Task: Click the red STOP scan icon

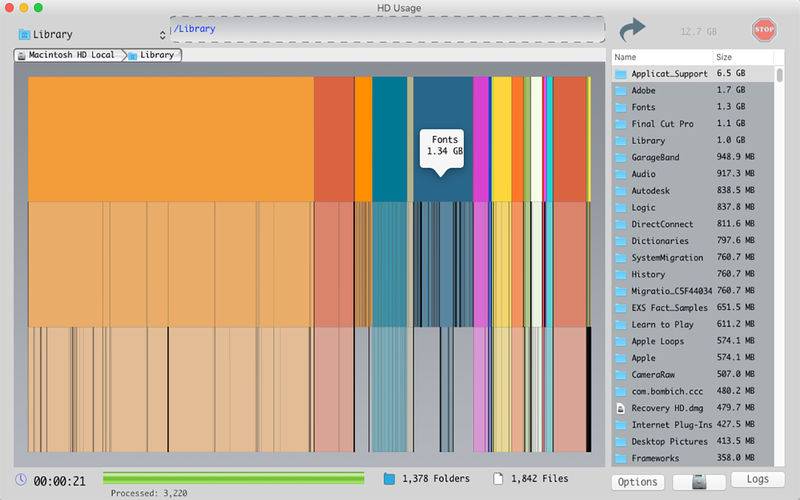Action: (x=764, y=30)
